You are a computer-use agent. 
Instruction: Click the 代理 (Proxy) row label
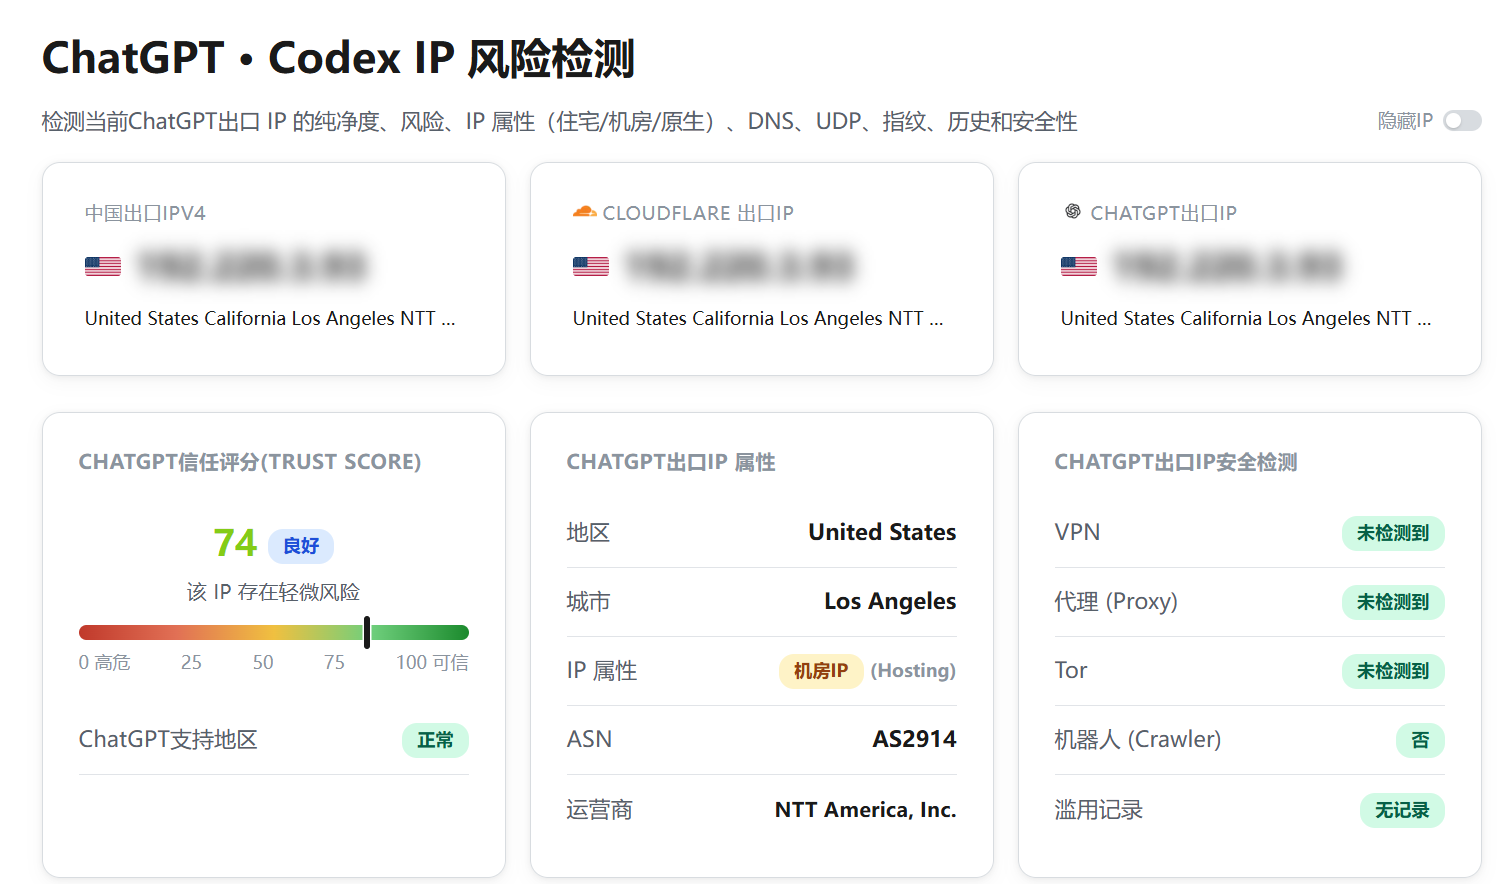[1116, 601]
